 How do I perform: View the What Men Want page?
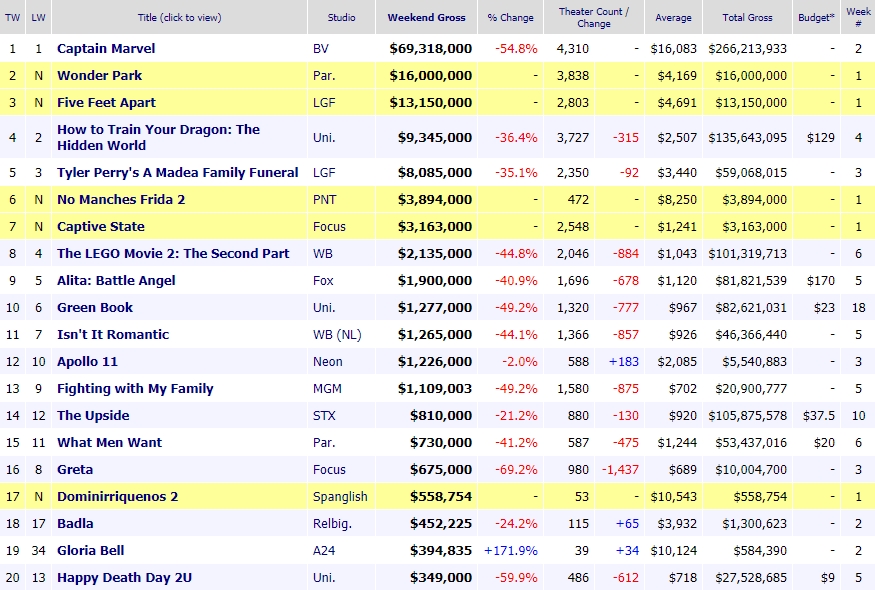[109, 443]
